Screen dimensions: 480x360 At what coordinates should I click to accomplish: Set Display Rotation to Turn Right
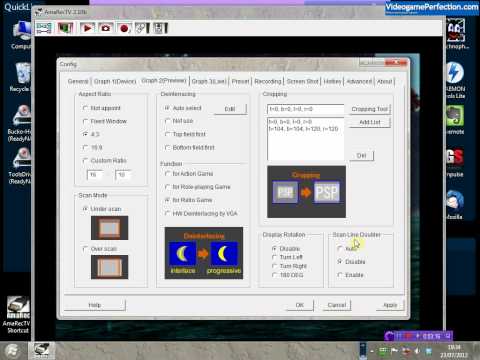pyautogui.click(x=289, y=266)
